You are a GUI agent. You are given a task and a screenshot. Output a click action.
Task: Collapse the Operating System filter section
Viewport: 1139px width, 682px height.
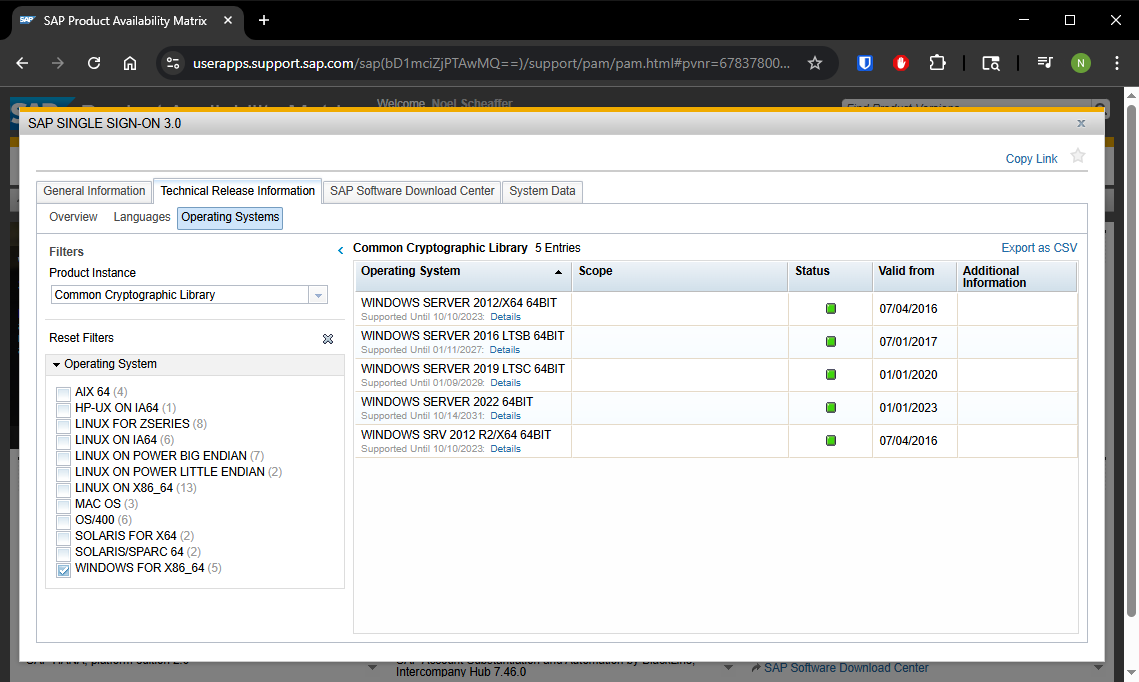(x=57, y=365)
